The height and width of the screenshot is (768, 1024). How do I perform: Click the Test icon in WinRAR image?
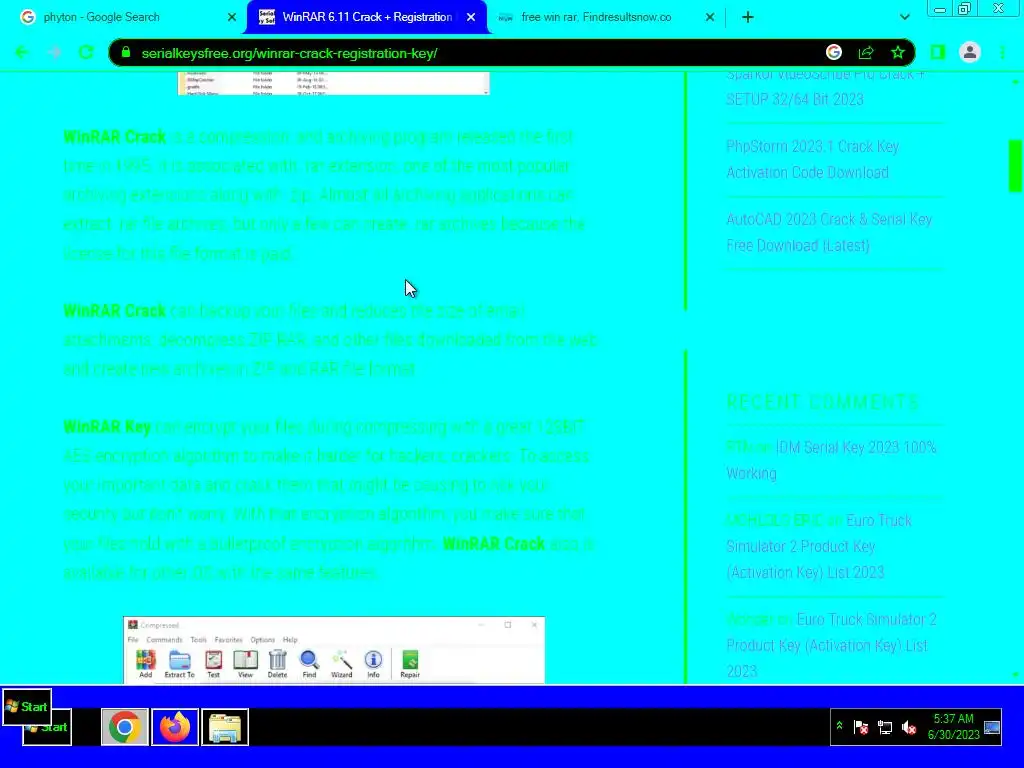click(214, 664)
